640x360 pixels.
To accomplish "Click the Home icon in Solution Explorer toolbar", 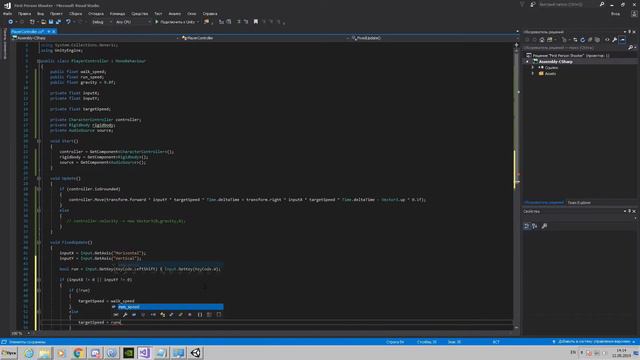I will point(542,40).
